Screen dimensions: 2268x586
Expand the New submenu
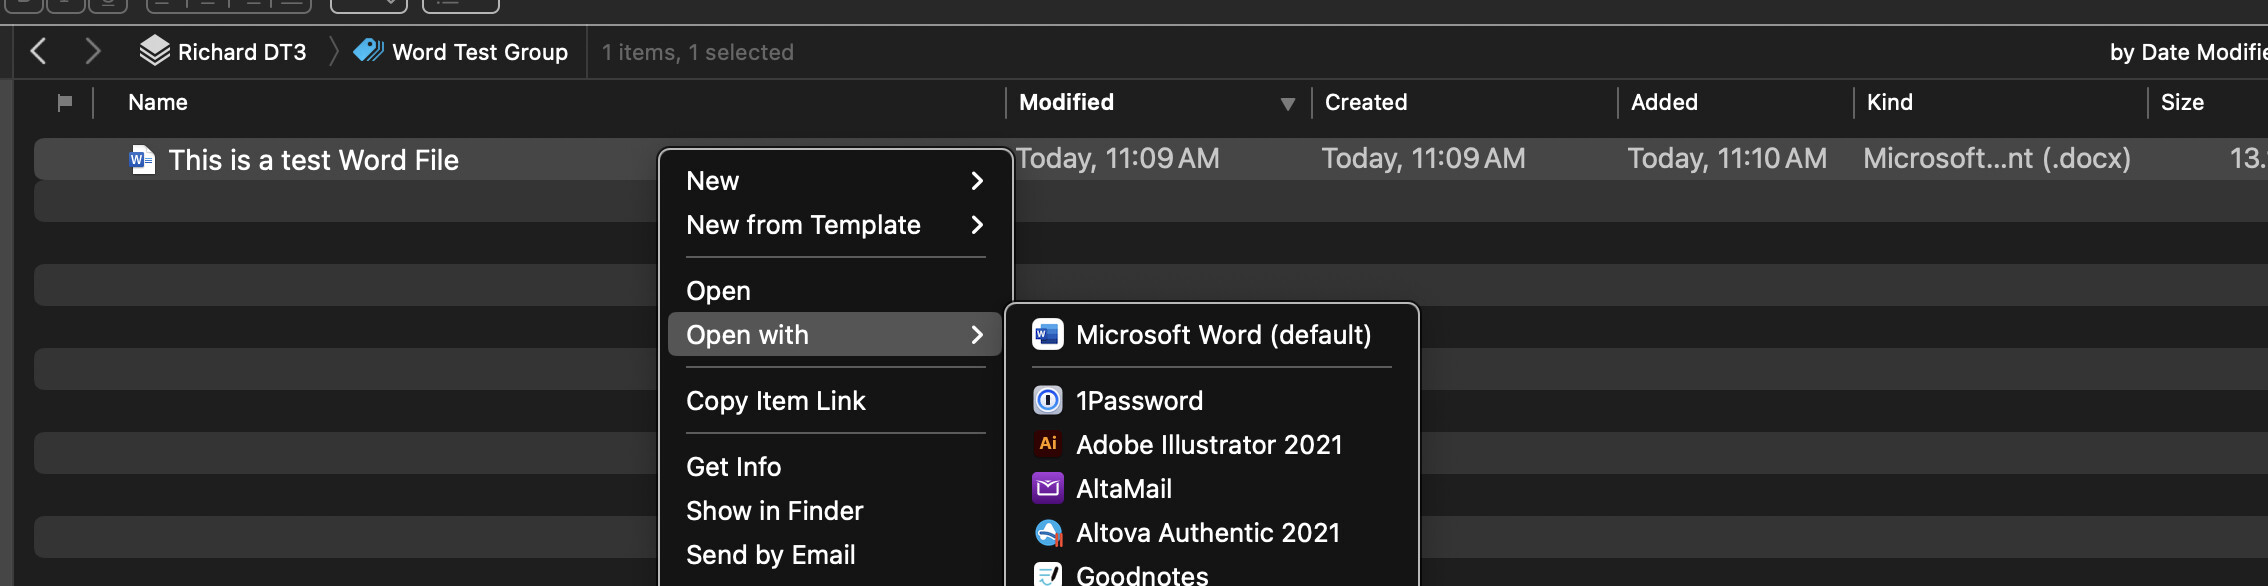(835, 181)
